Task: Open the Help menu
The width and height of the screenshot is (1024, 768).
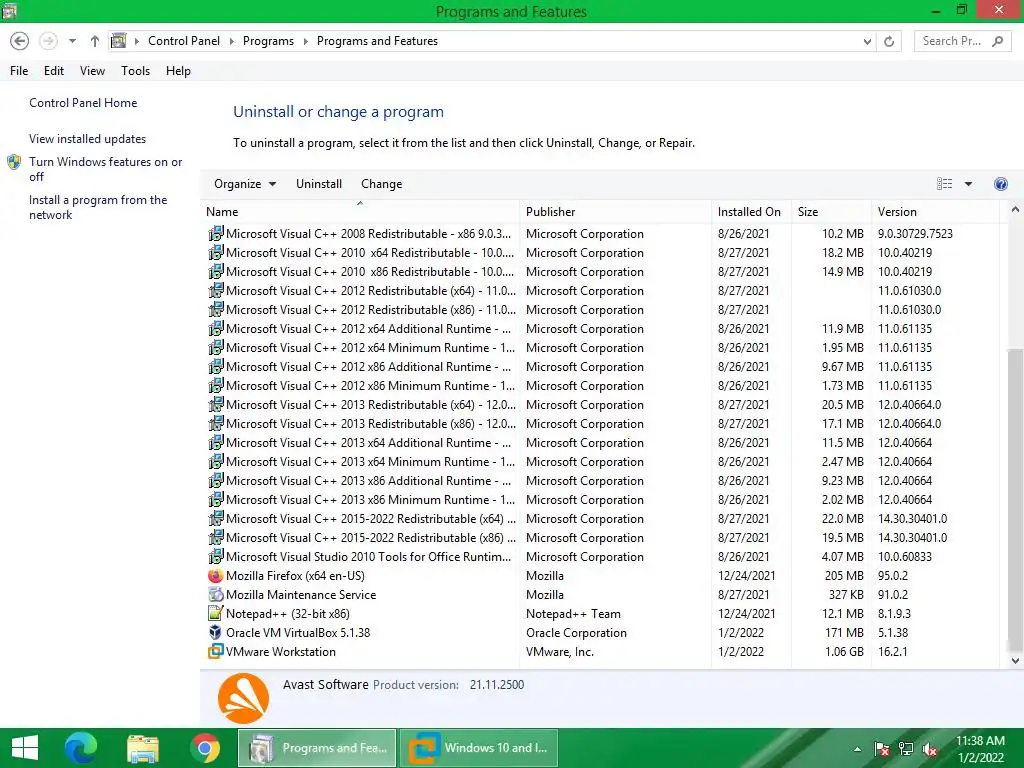Action: click(x=178, y=71)
